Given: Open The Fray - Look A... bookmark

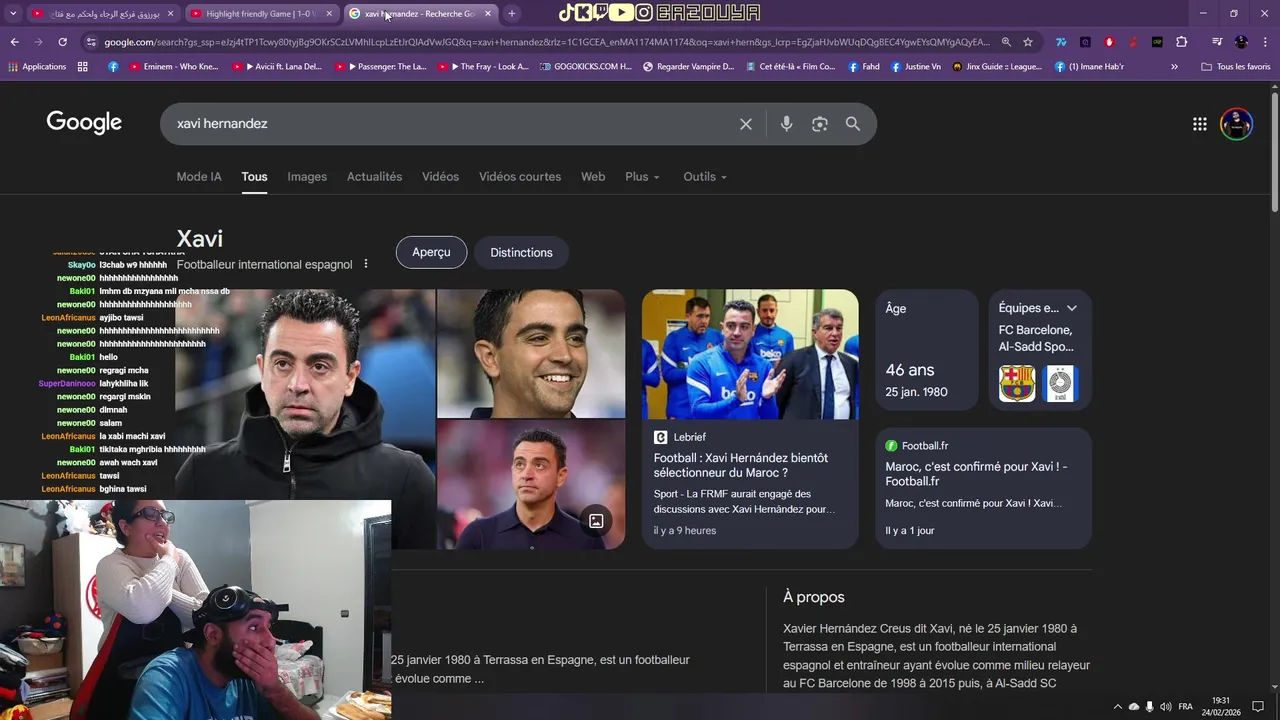Looking at the screenshot, I should [x=483, y=67].
